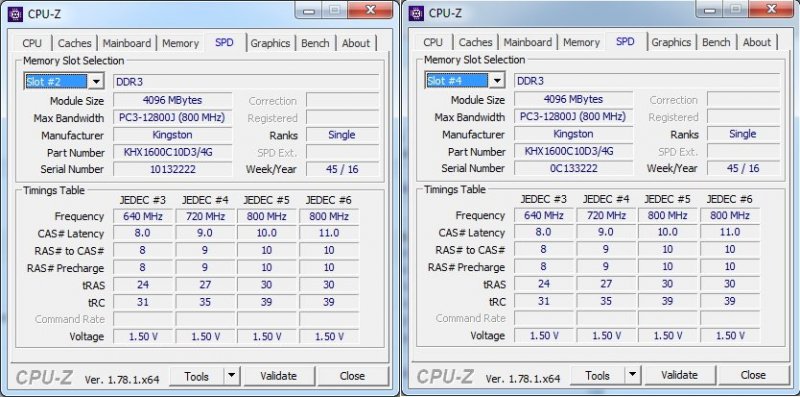800x397 pixels.
Task: Switch to CPU tab in right window
Action: point(433,42)
